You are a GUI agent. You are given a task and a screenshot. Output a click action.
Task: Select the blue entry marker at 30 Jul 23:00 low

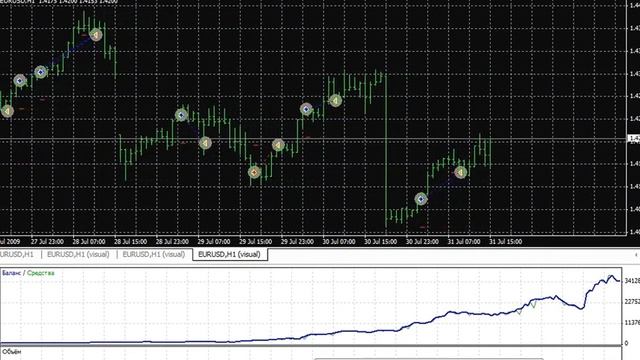[x=421, y=199]
